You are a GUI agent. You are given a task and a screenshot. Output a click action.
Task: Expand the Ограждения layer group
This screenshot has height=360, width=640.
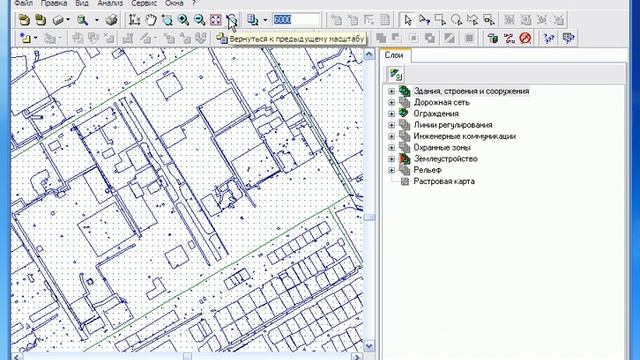(391, 113)
